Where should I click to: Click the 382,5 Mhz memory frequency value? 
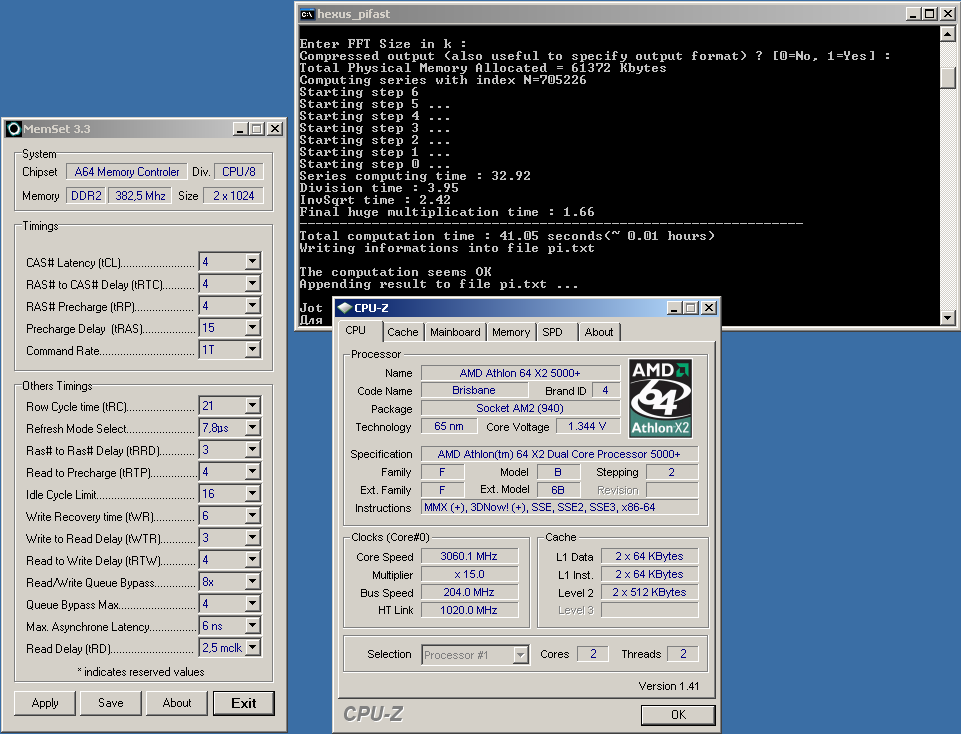coord(140,196)
